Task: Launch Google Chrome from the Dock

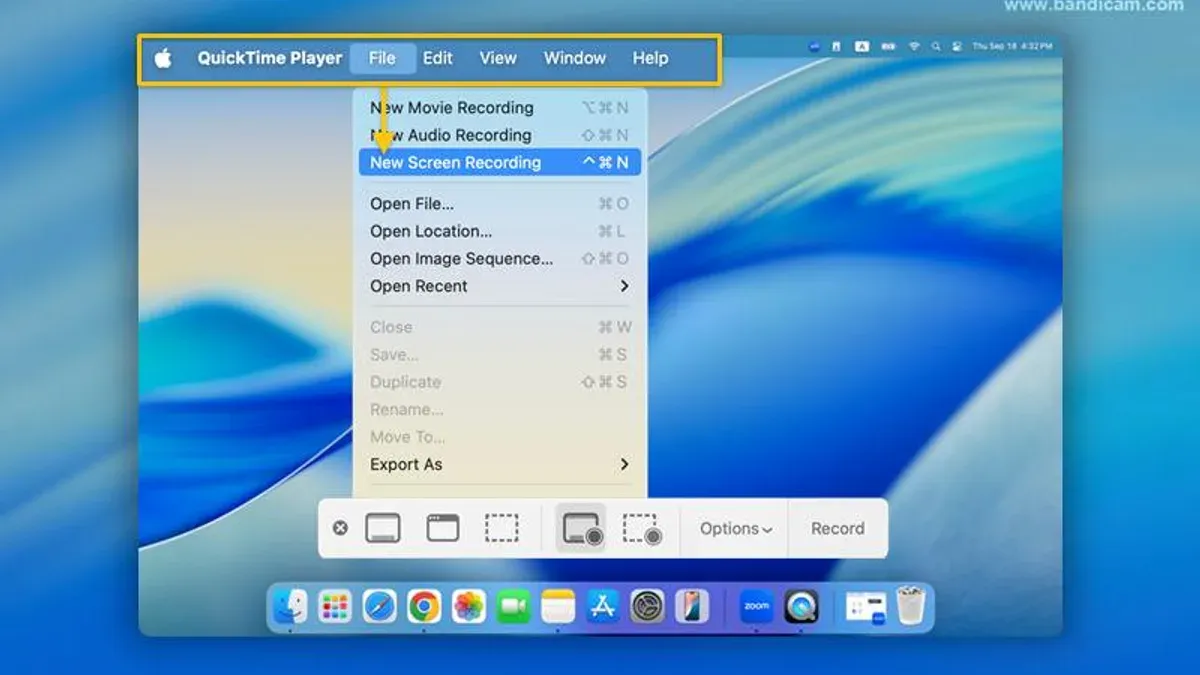Action: 424,606
